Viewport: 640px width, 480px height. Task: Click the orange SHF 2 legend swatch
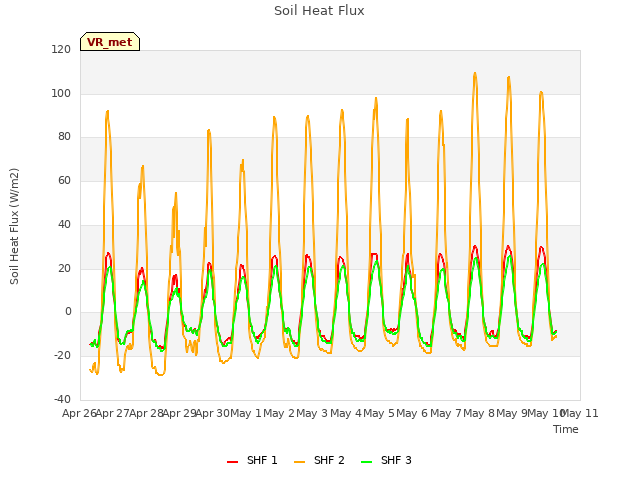point(300,462)
